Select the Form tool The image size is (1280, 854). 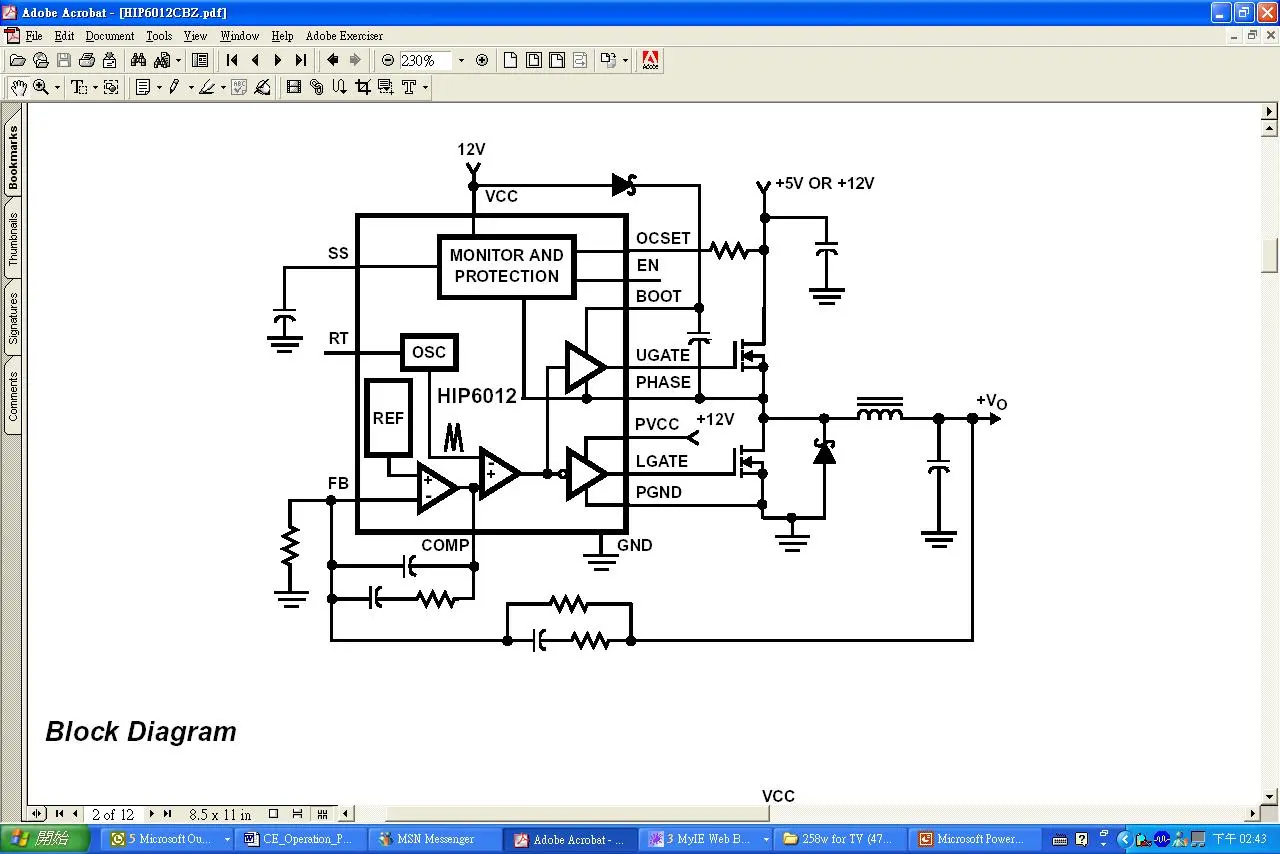[385, 87]
